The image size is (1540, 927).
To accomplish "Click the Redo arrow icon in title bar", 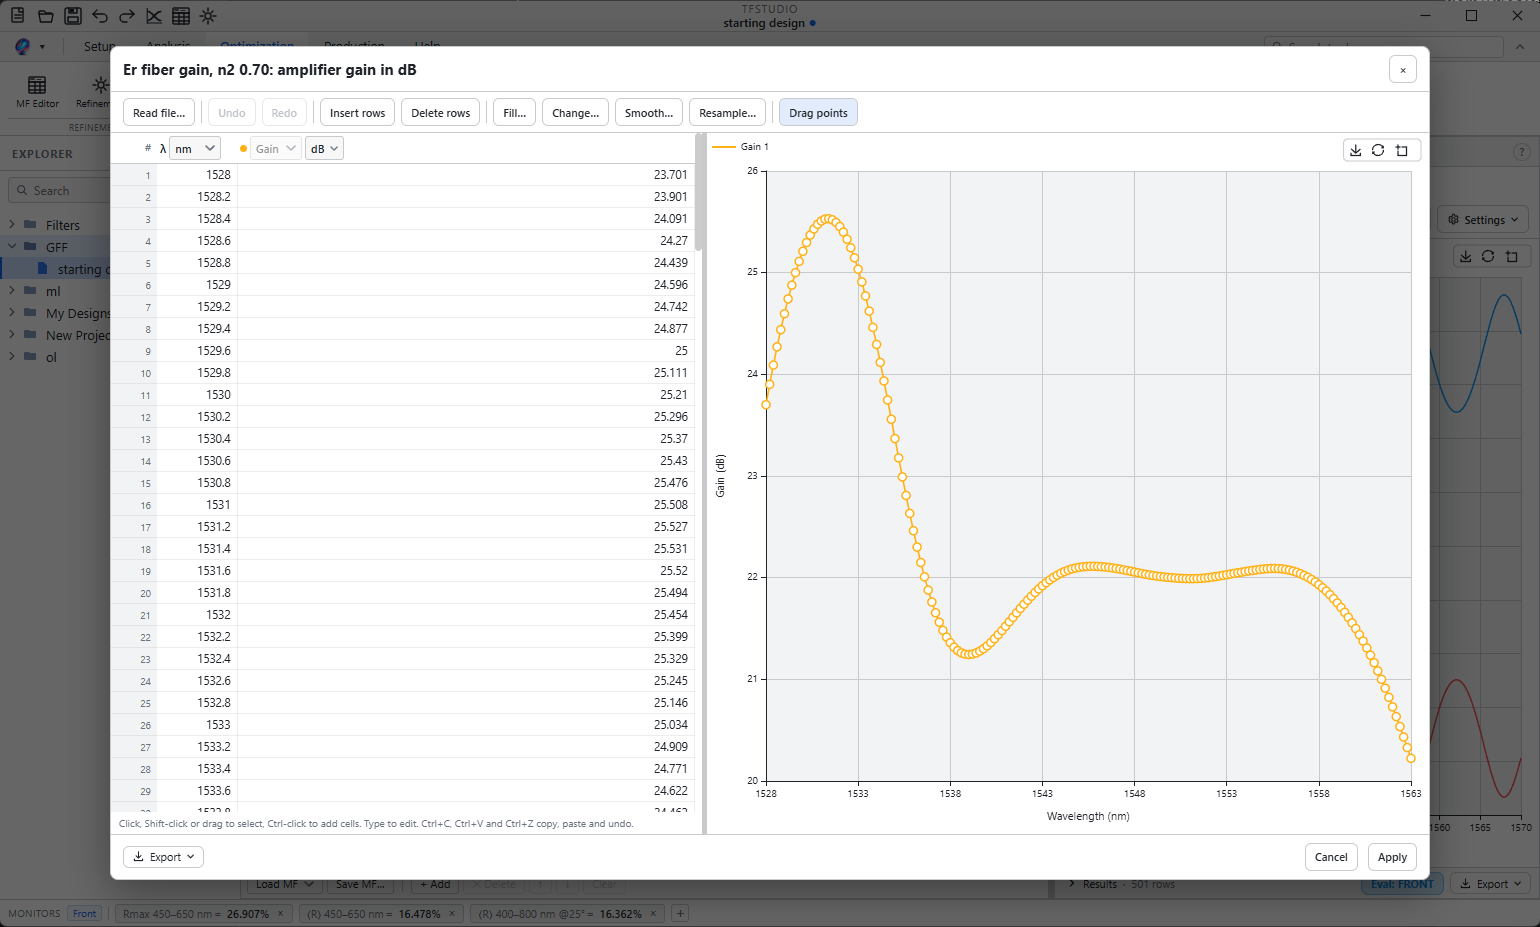I will click(126, 16).
